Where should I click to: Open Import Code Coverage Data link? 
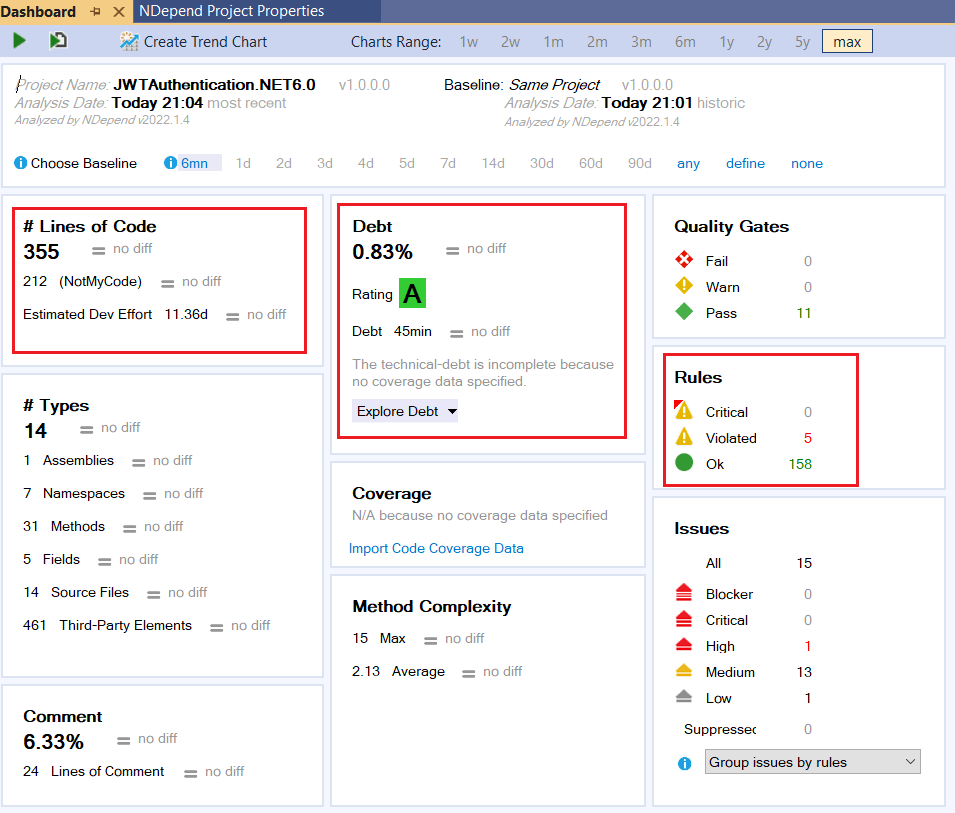point(436,548)
